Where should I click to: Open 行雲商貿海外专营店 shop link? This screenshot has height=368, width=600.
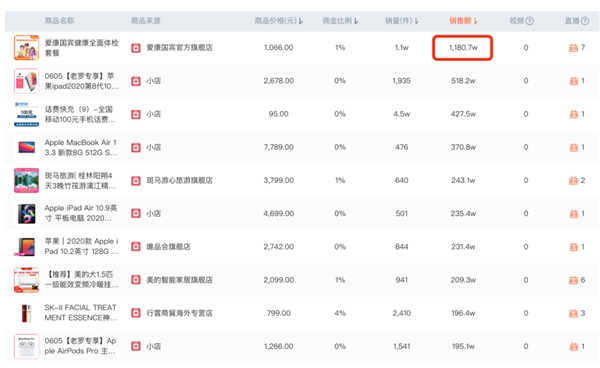(x=179, y=313)
